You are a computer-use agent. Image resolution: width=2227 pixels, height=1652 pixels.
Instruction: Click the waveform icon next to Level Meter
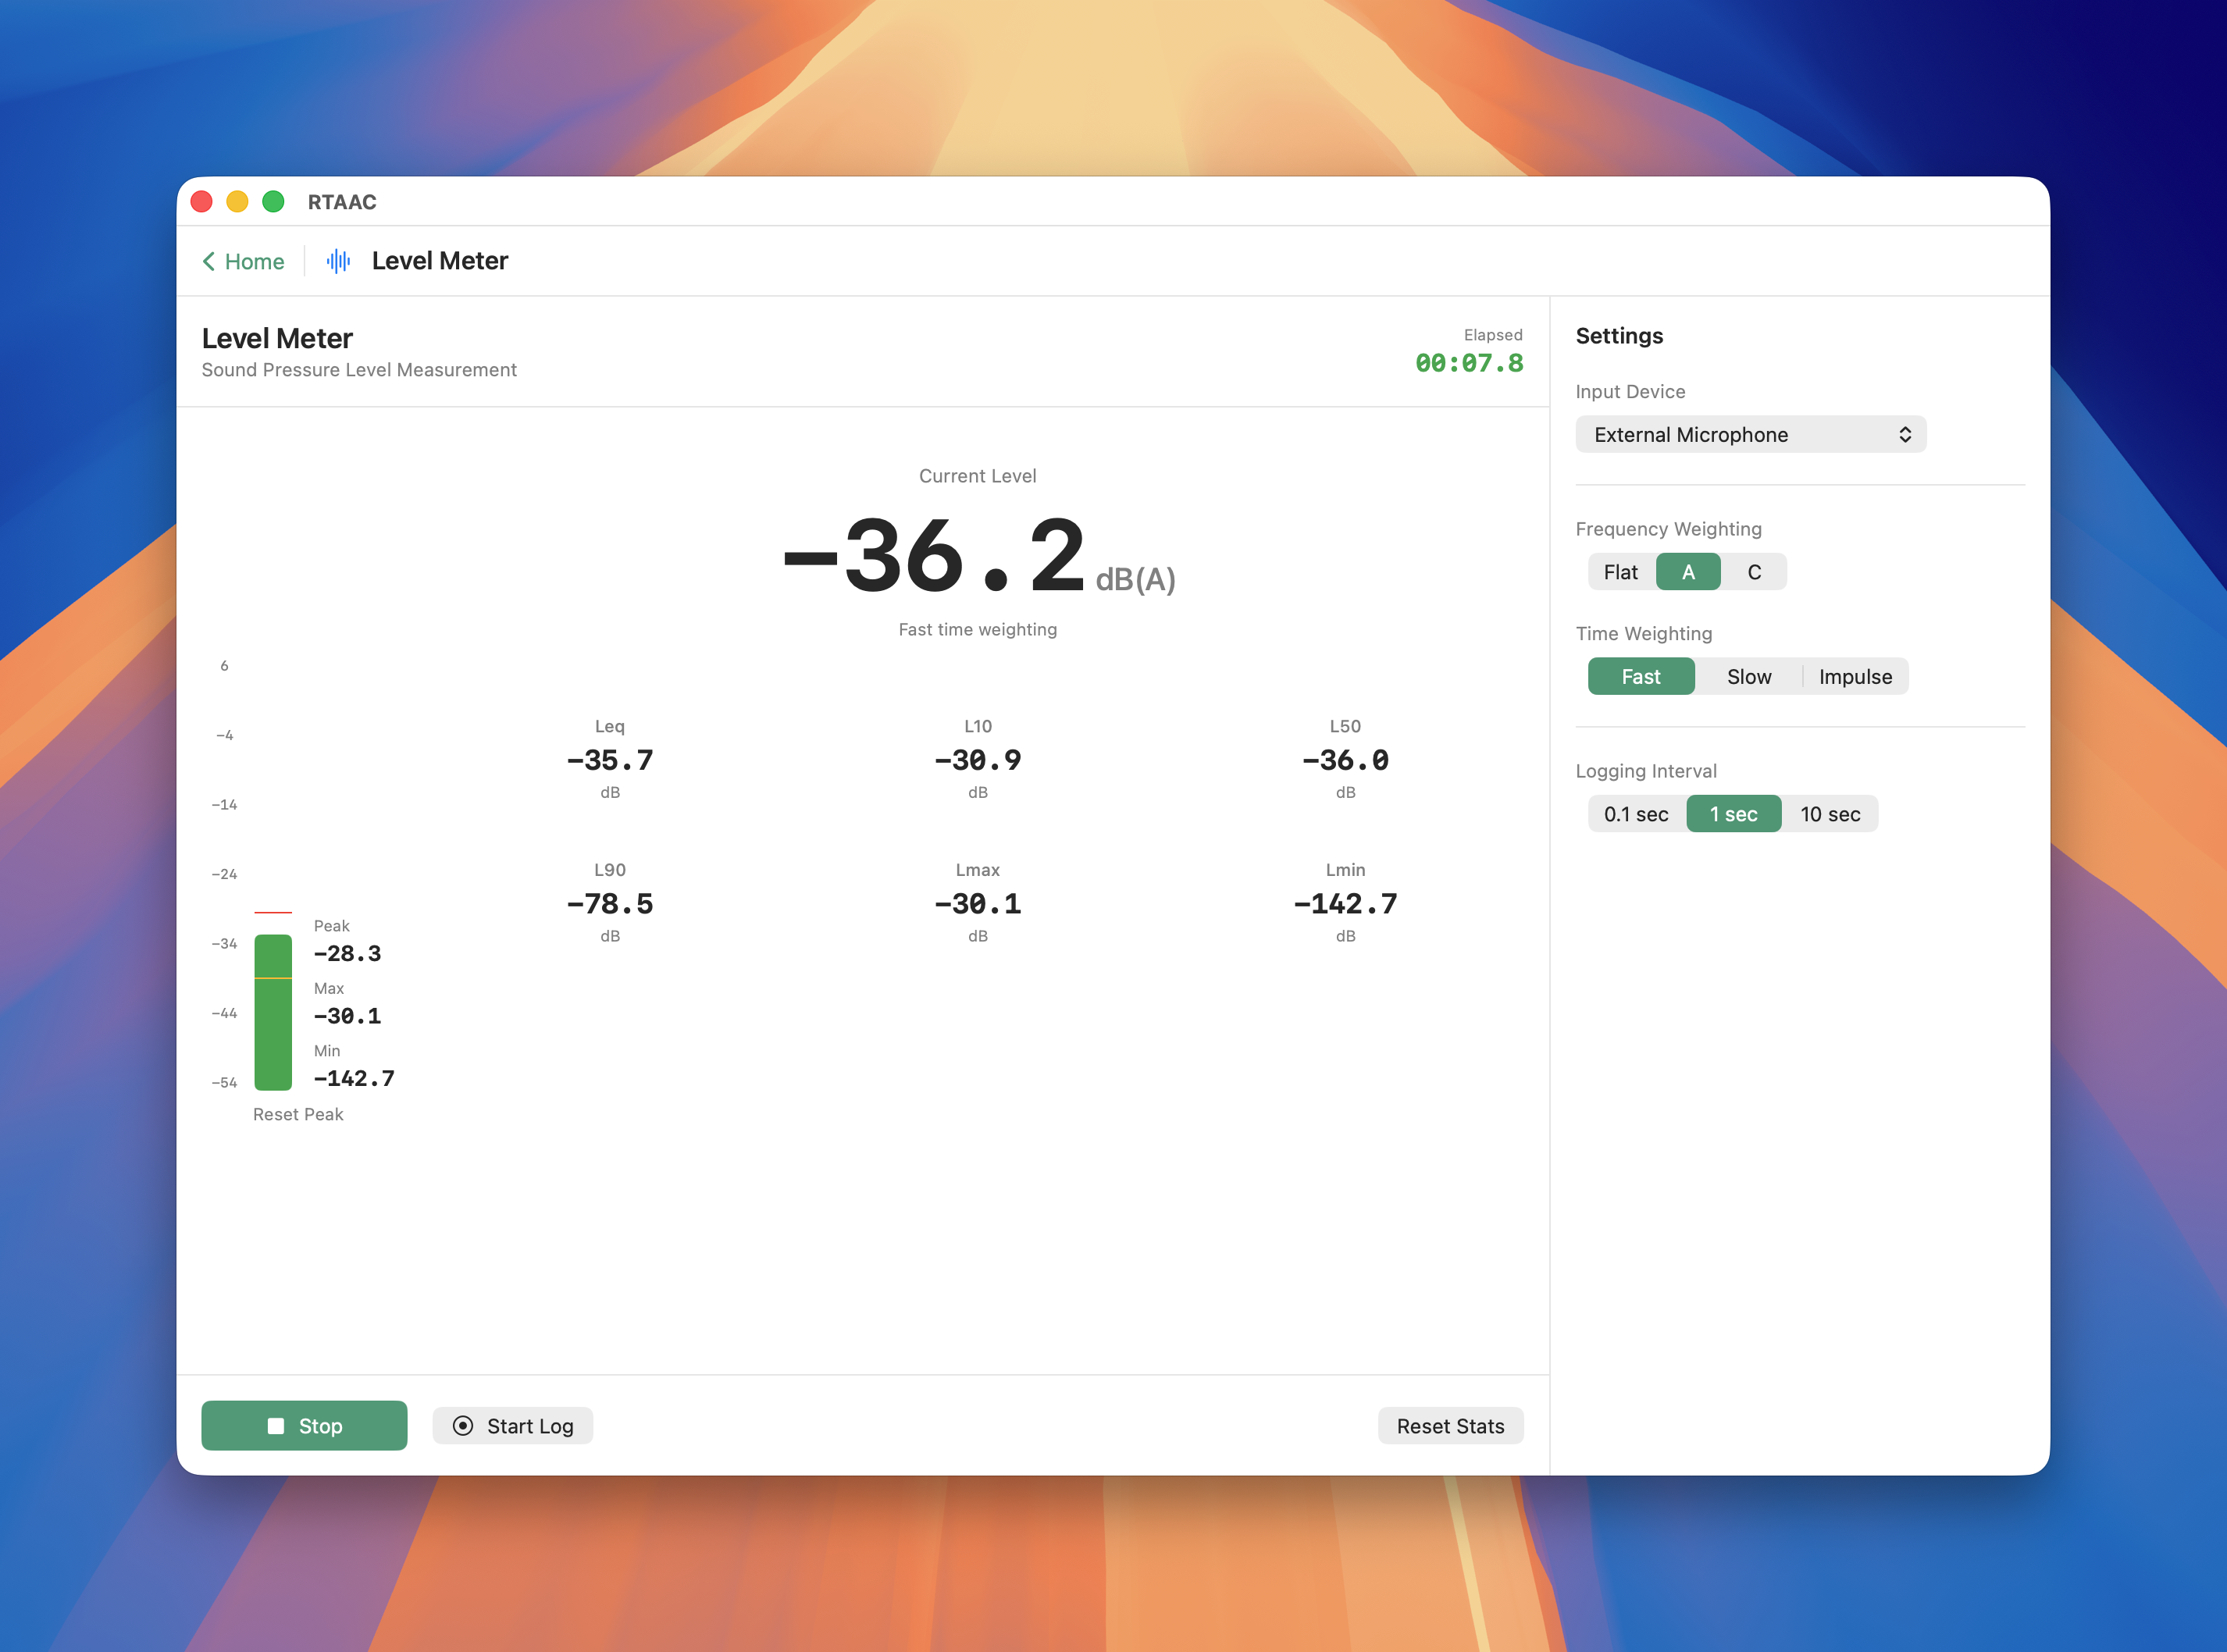click(337, 261)
